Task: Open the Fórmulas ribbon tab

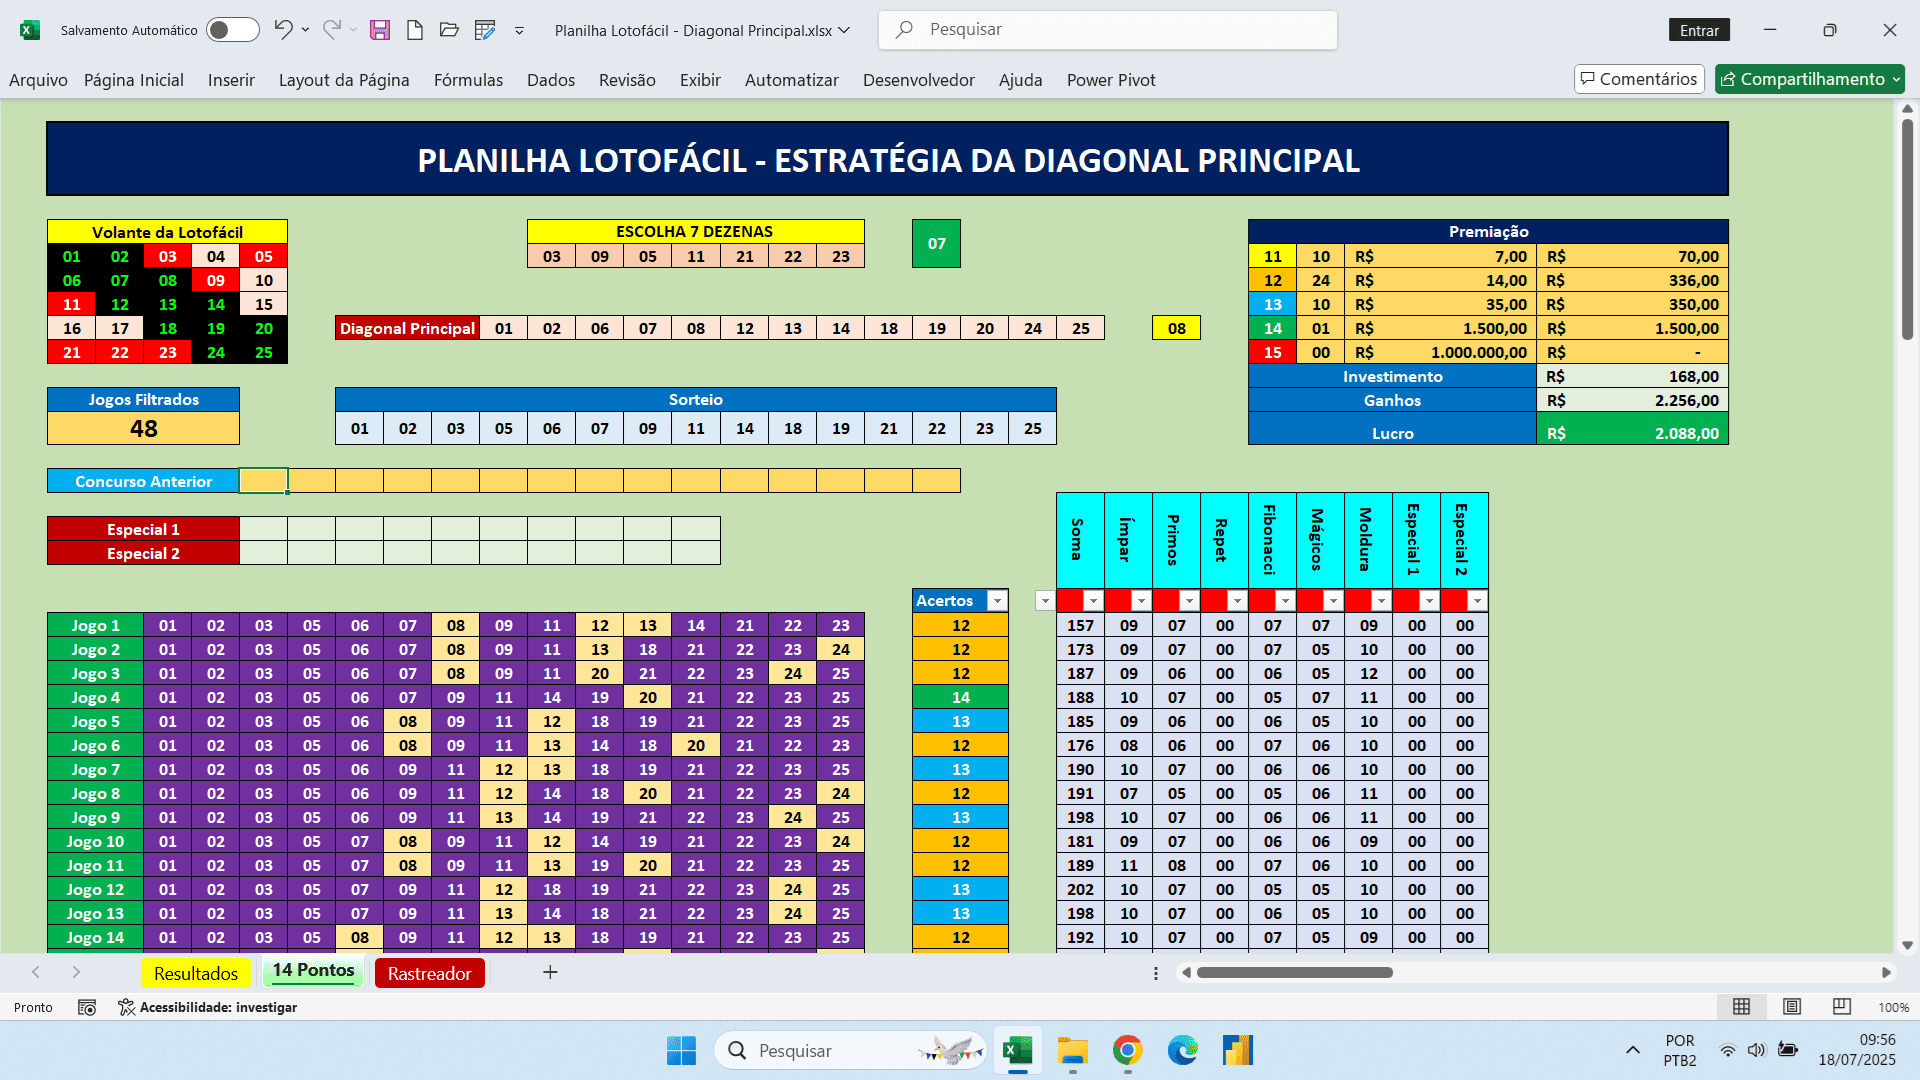Action: coord(468,80)
